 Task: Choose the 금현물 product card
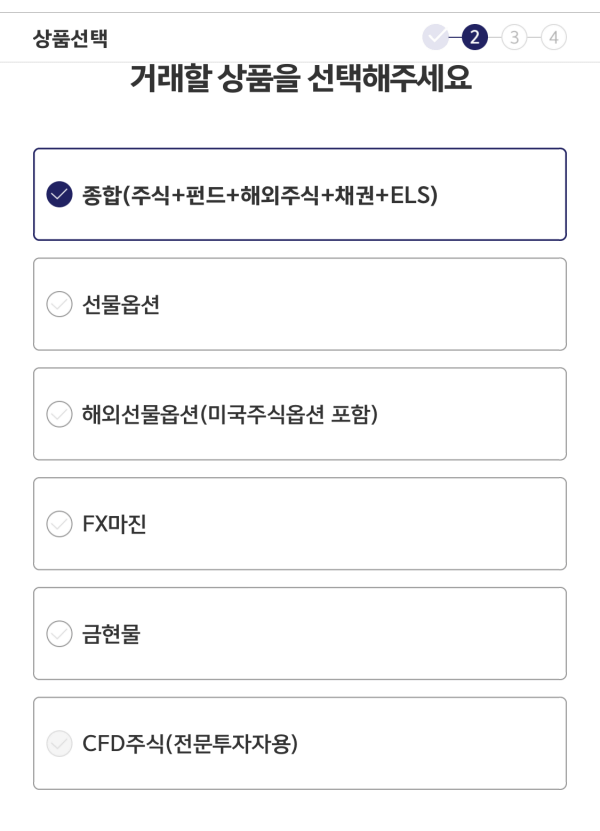click(x=300, y=633)
